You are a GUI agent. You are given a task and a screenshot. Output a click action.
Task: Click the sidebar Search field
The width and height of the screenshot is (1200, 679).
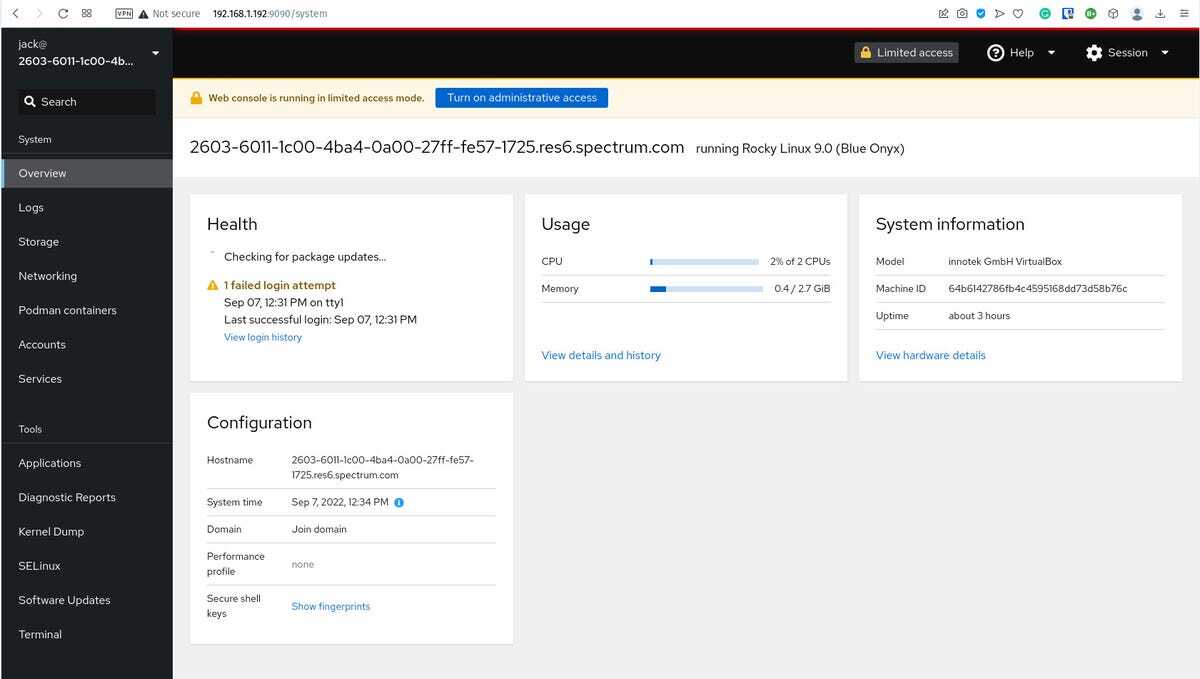click(x=87, y=102)
